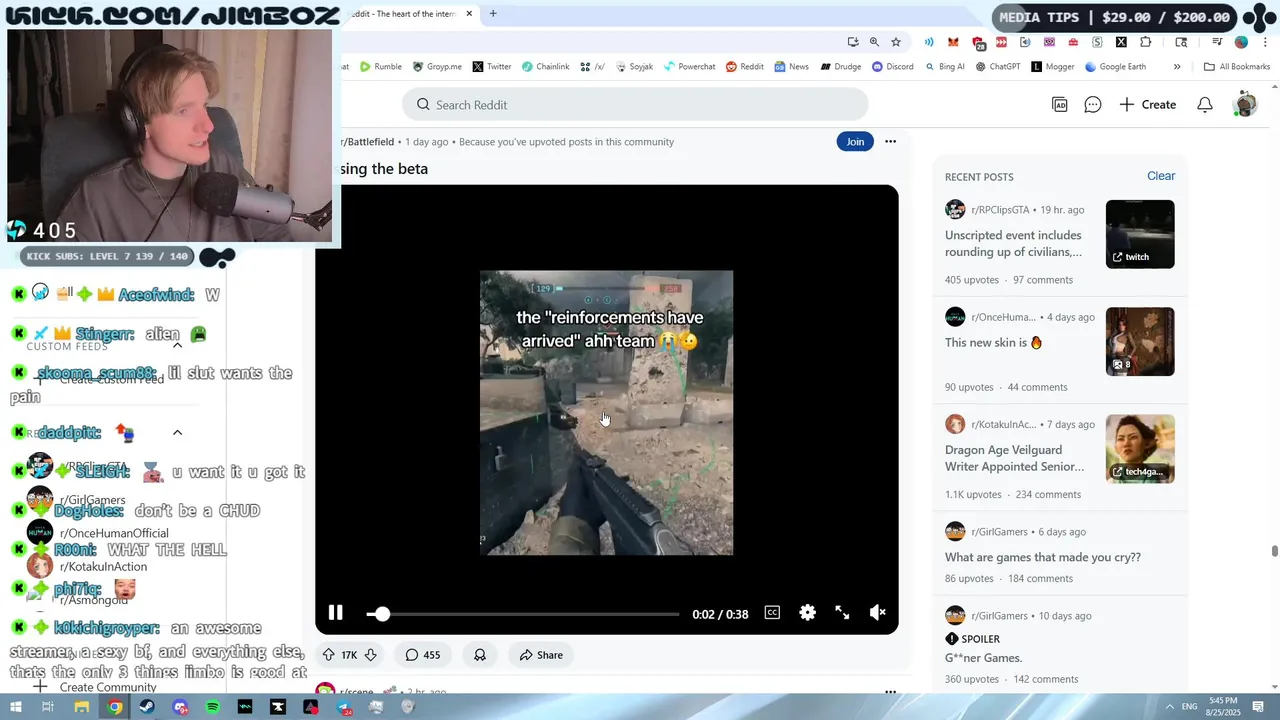Bookmark this page with the star
The height and width of the screenshot is (720, 1280).
click(896, 42)
